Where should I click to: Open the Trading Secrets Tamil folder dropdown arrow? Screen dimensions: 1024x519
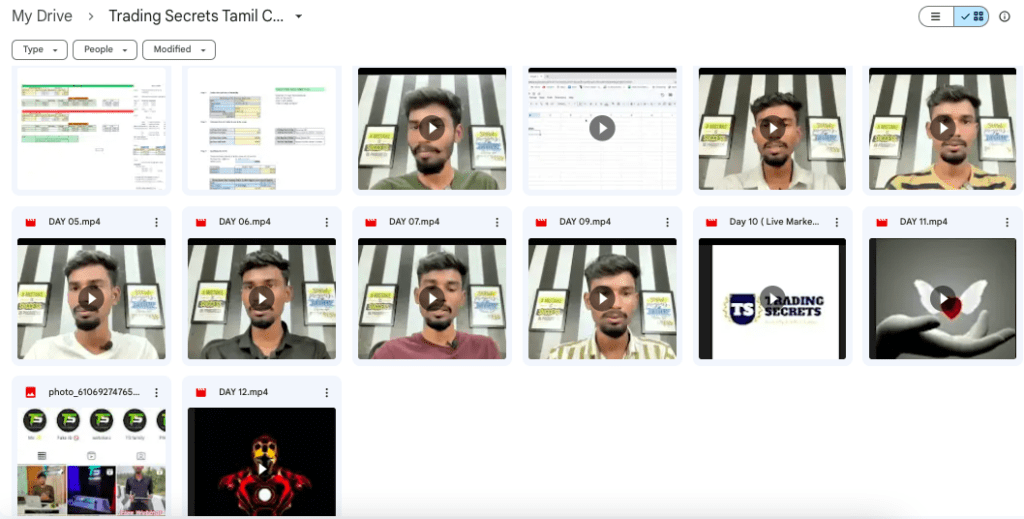[x=298, y=17]
